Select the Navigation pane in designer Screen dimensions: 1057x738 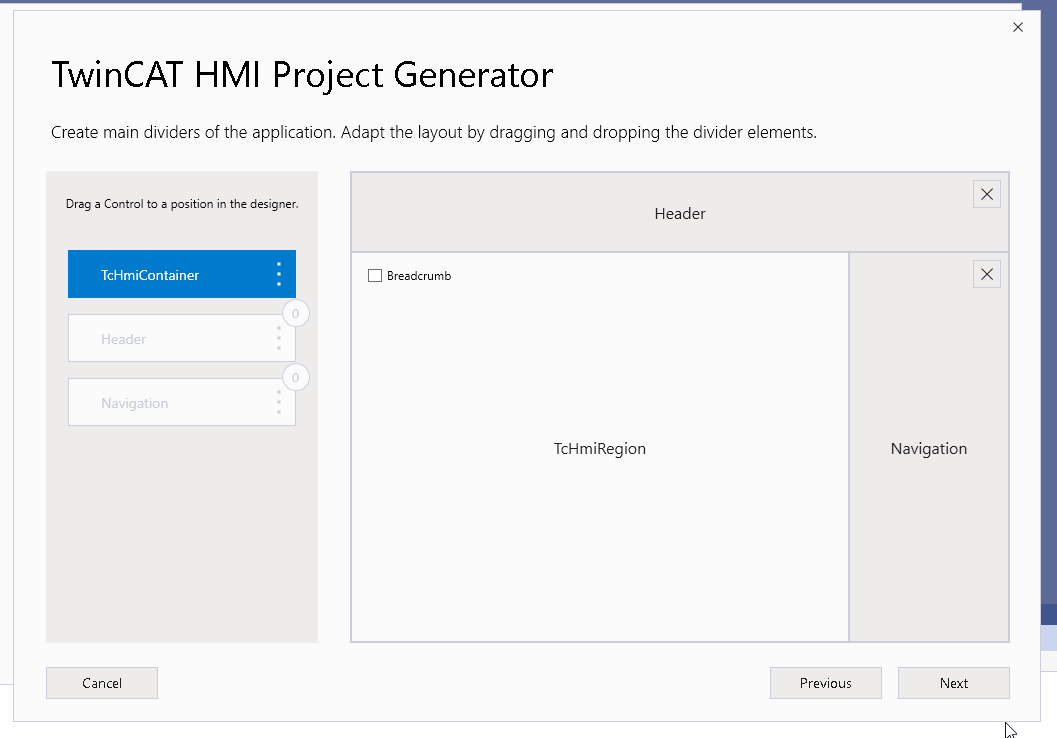[929, 448]
